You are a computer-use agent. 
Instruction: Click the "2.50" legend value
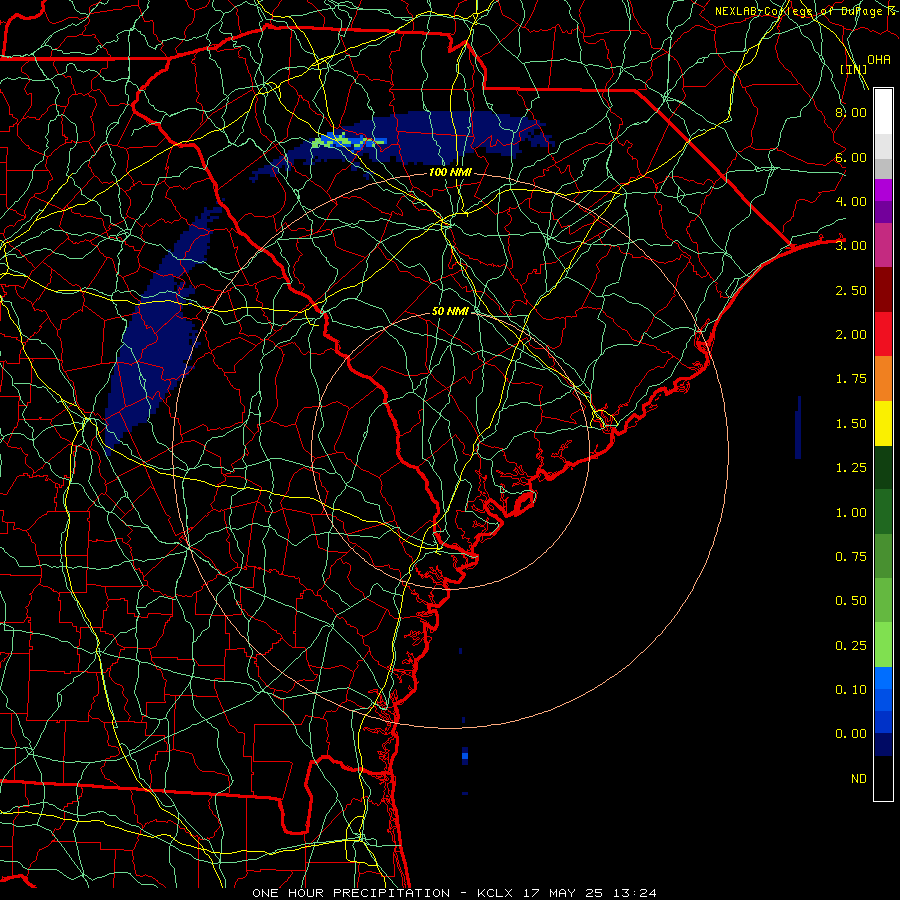tap(851, 290)
